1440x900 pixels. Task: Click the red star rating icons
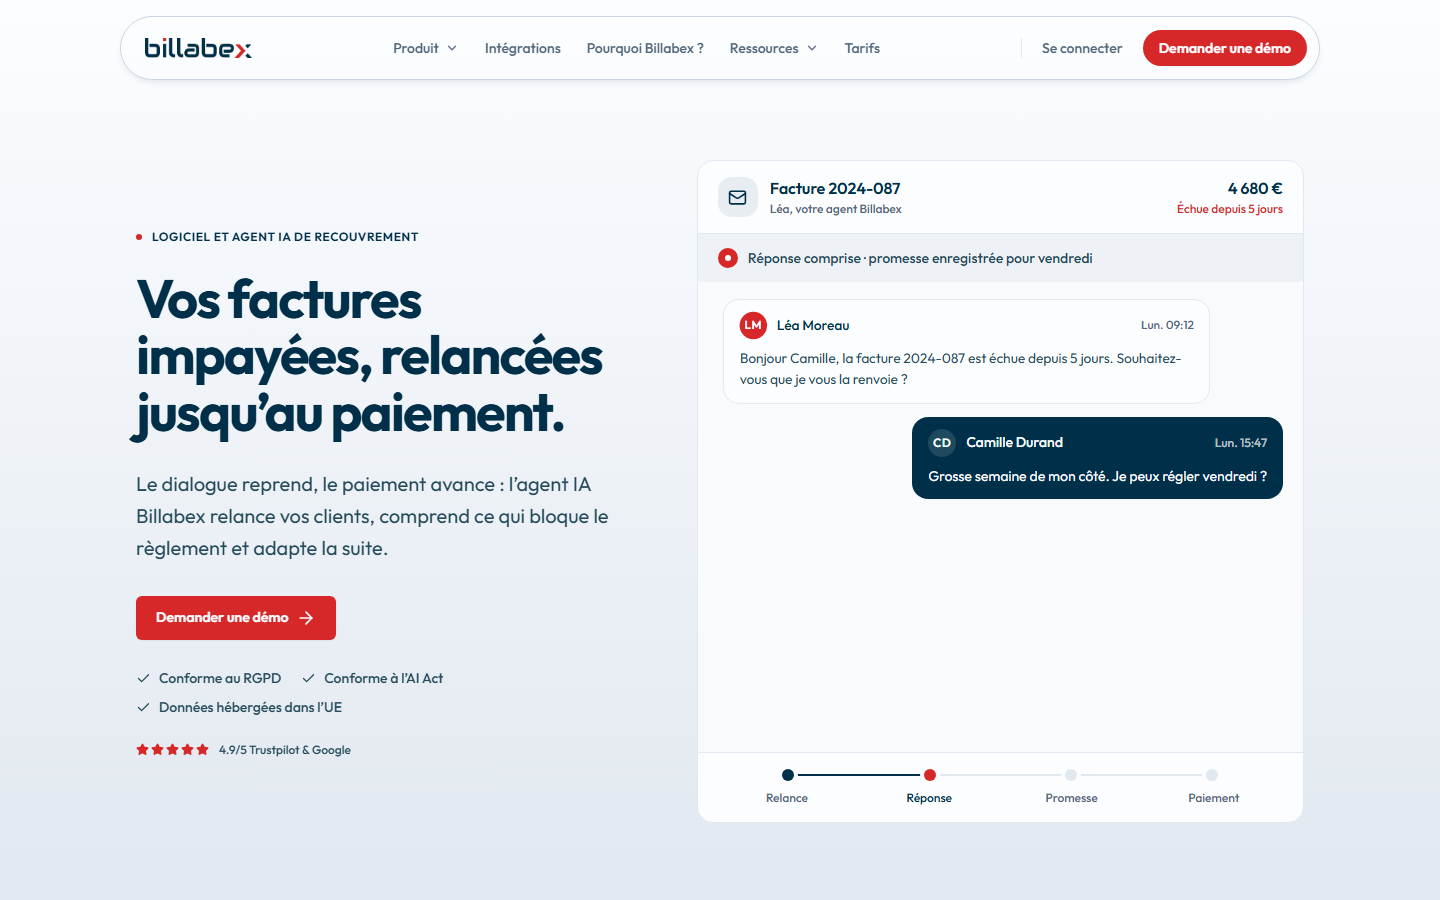pos(172,749)
